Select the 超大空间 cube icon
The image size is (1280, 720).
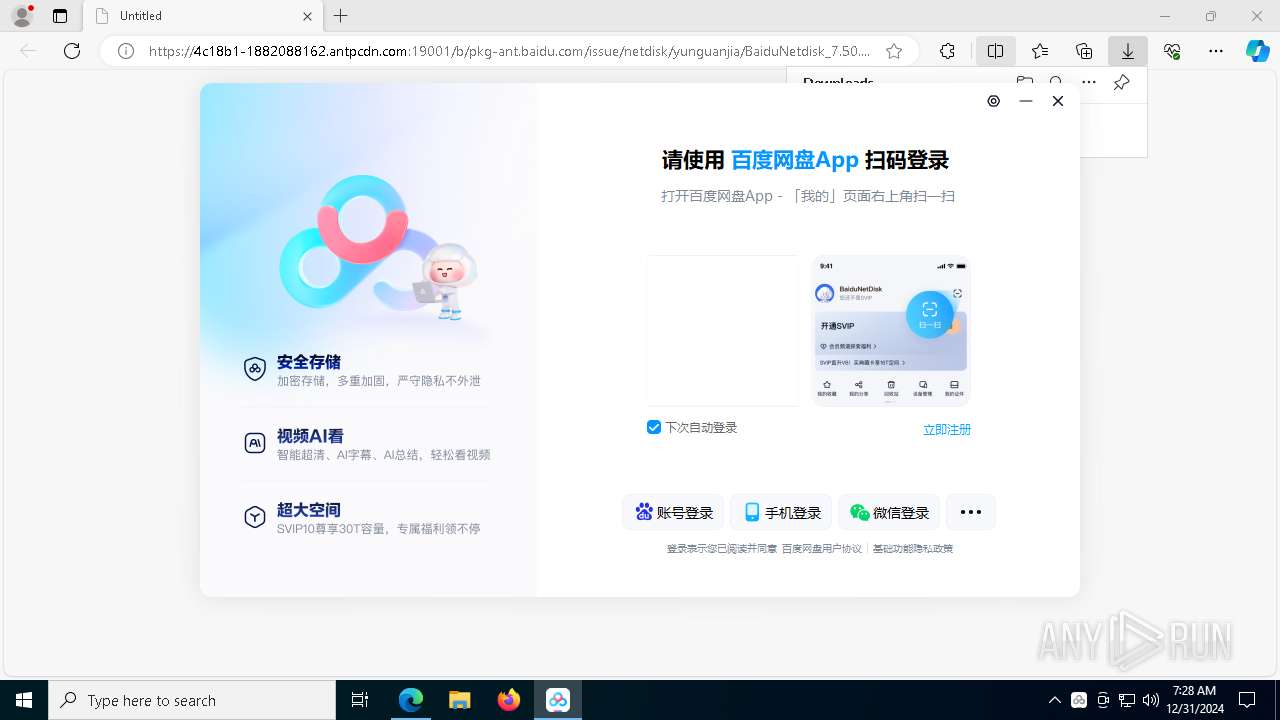pyautogui.click(x=255, y=517)
